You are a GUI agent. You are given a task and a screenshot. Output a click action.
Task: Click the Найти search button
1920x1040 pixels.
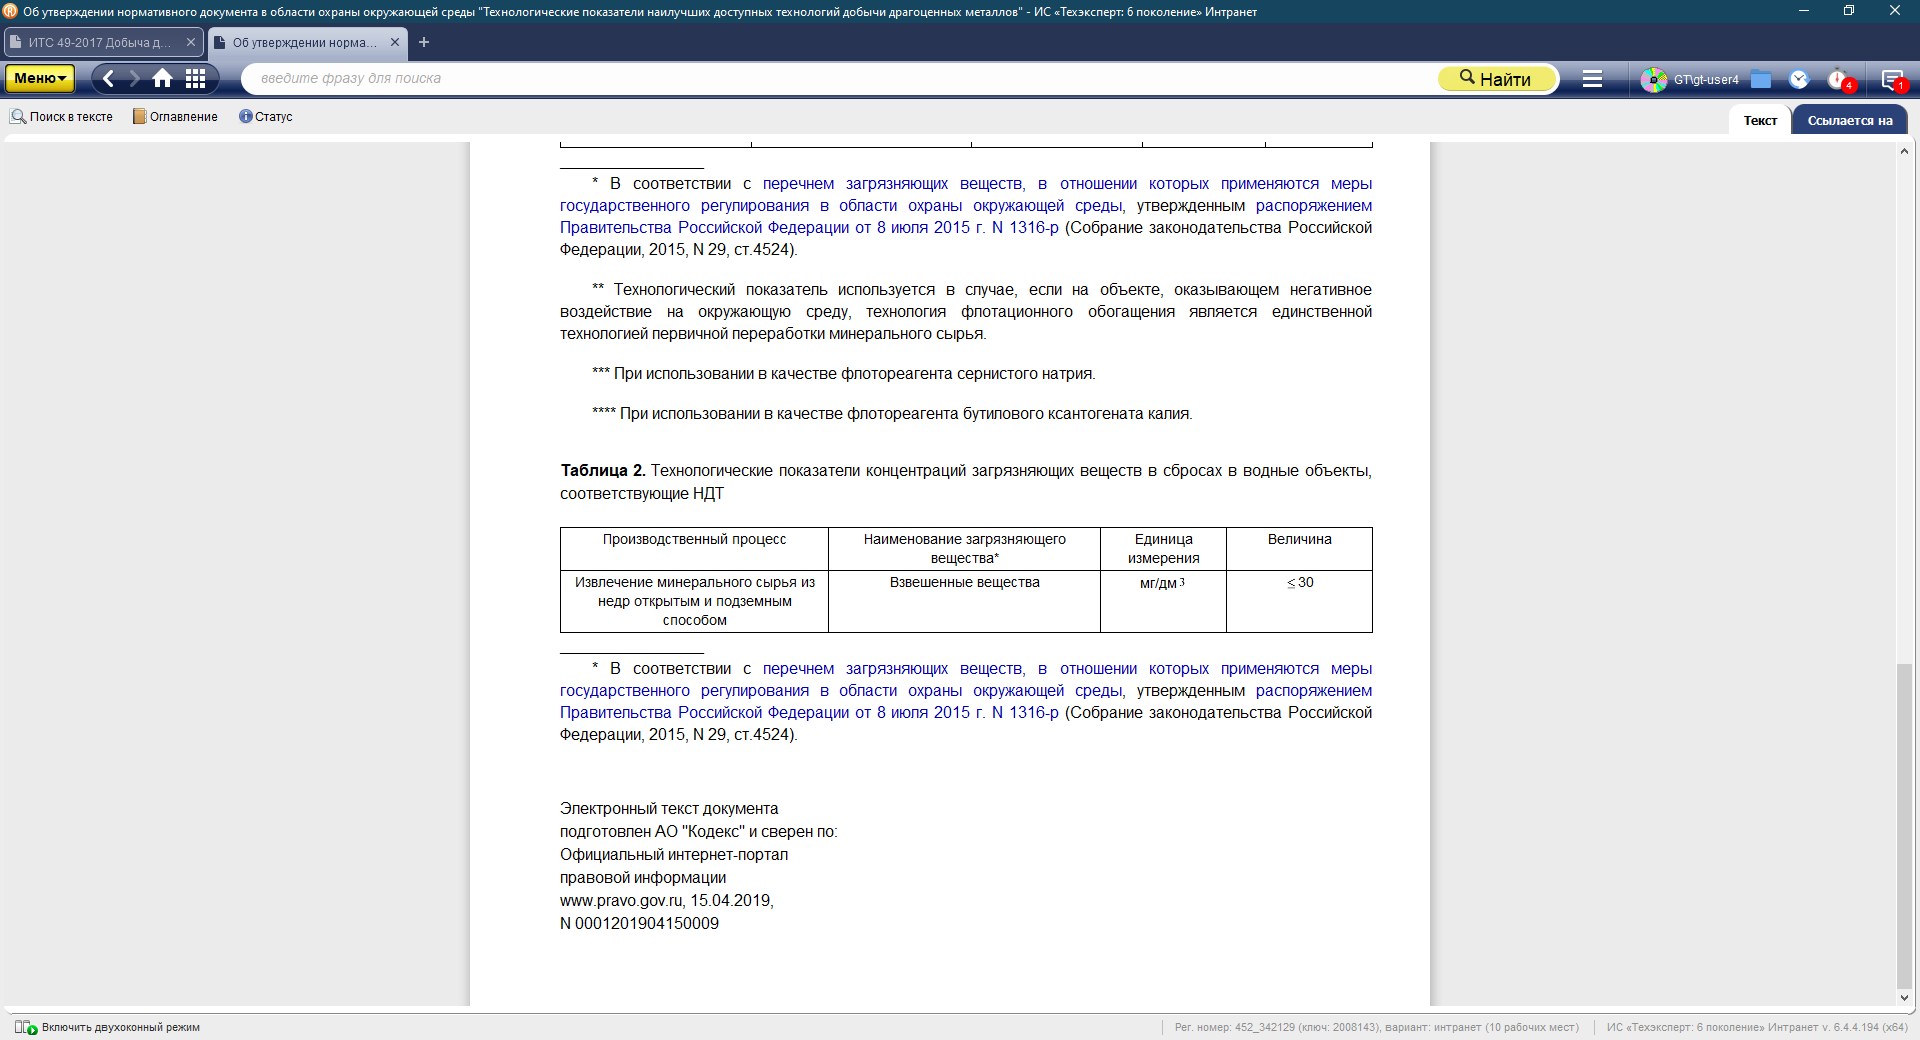1496,79
